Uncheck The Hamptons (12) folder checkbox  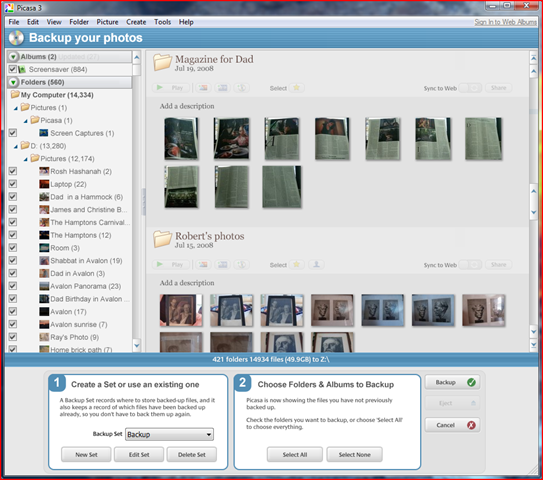point(12,235)
